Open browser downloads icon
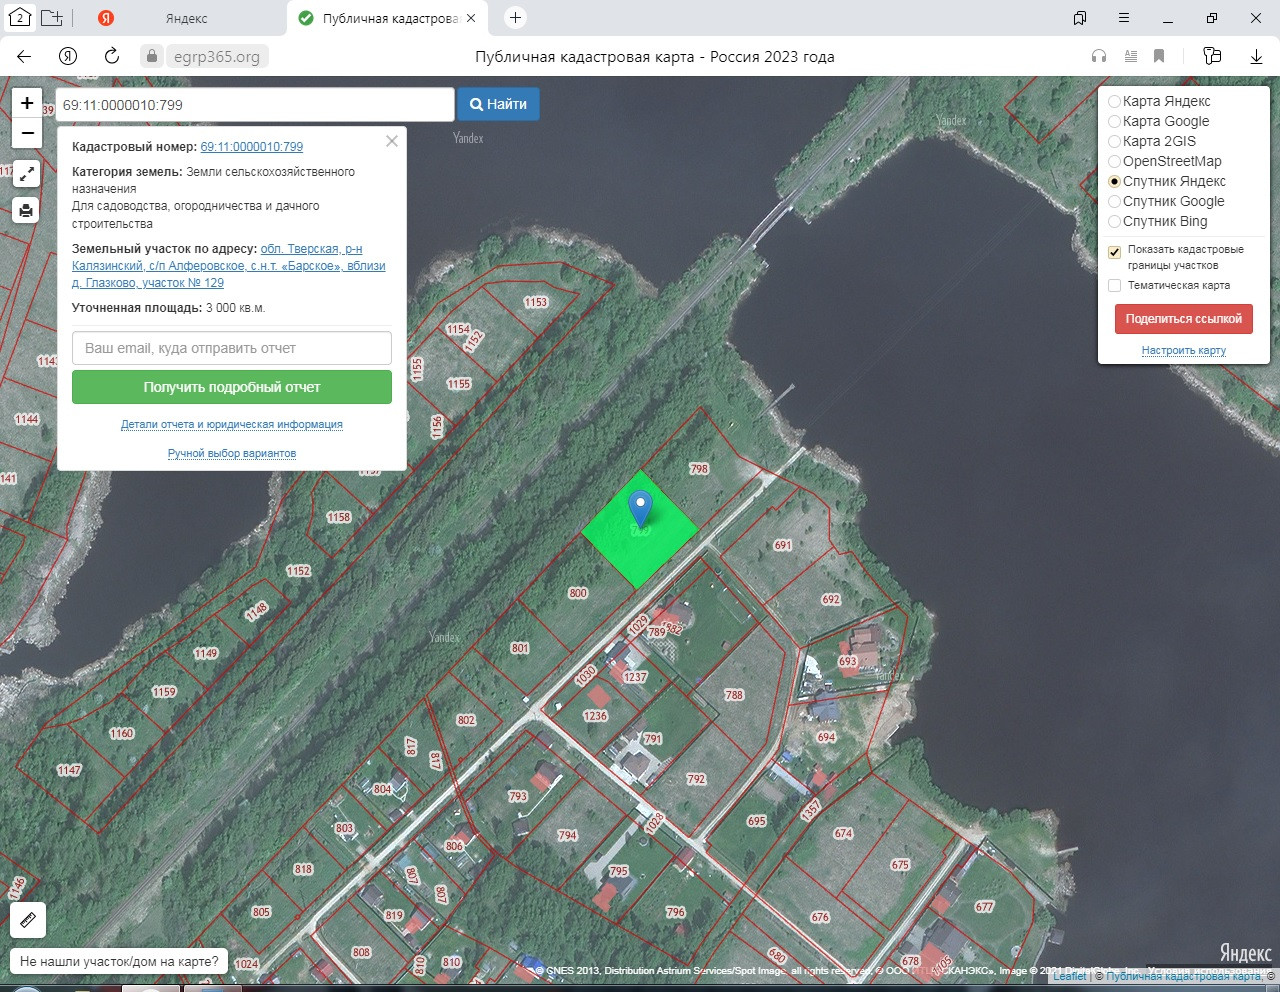The height and width of the screenshot is (992, 1280). [1257, 56]
